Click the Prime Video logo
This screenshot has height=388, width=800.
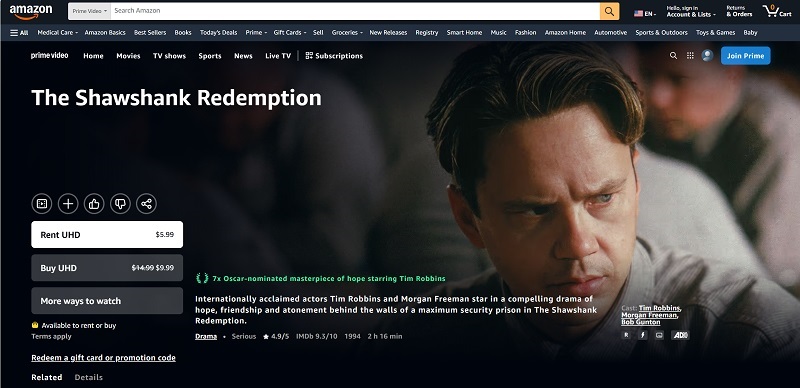tap(49, 56)
